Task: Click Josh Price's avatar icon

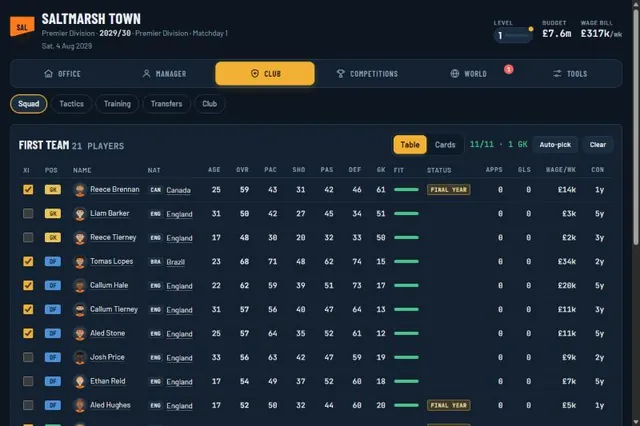Action: 80,358
